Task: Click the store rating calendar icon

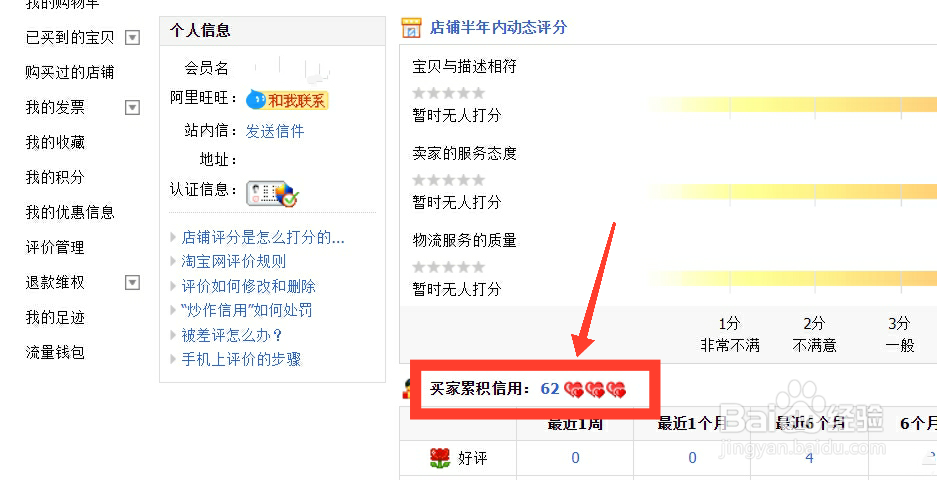Action: tap(411, 27)
